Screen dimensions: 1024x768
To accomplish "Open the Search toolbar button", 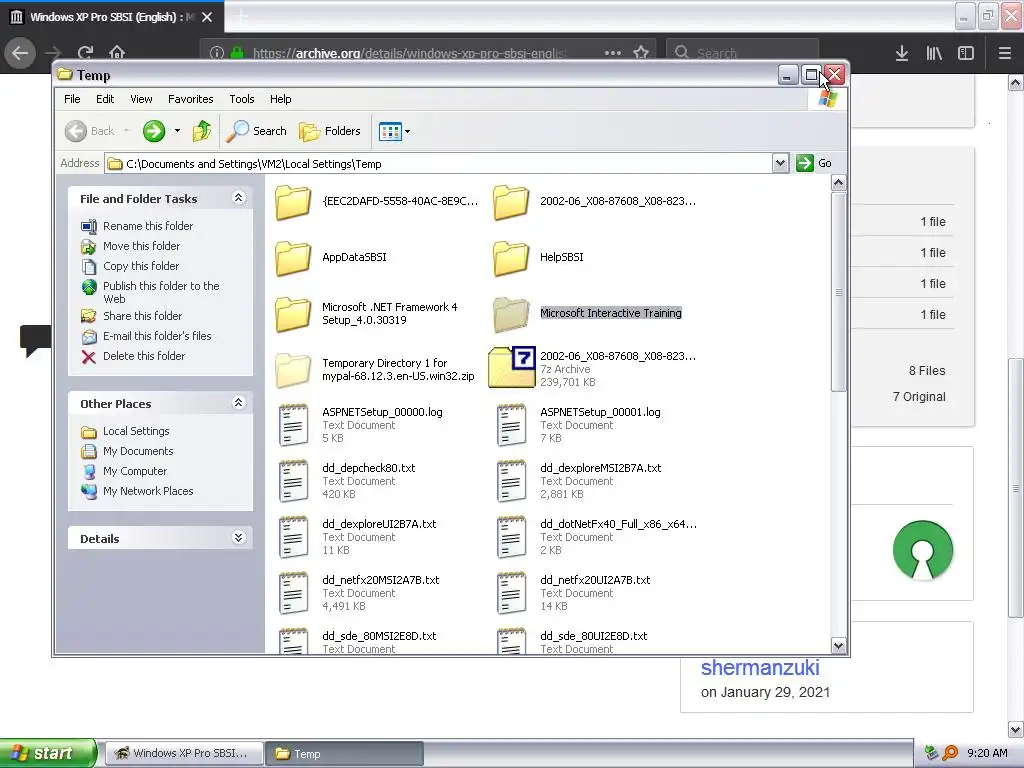I will click(257, 131).
